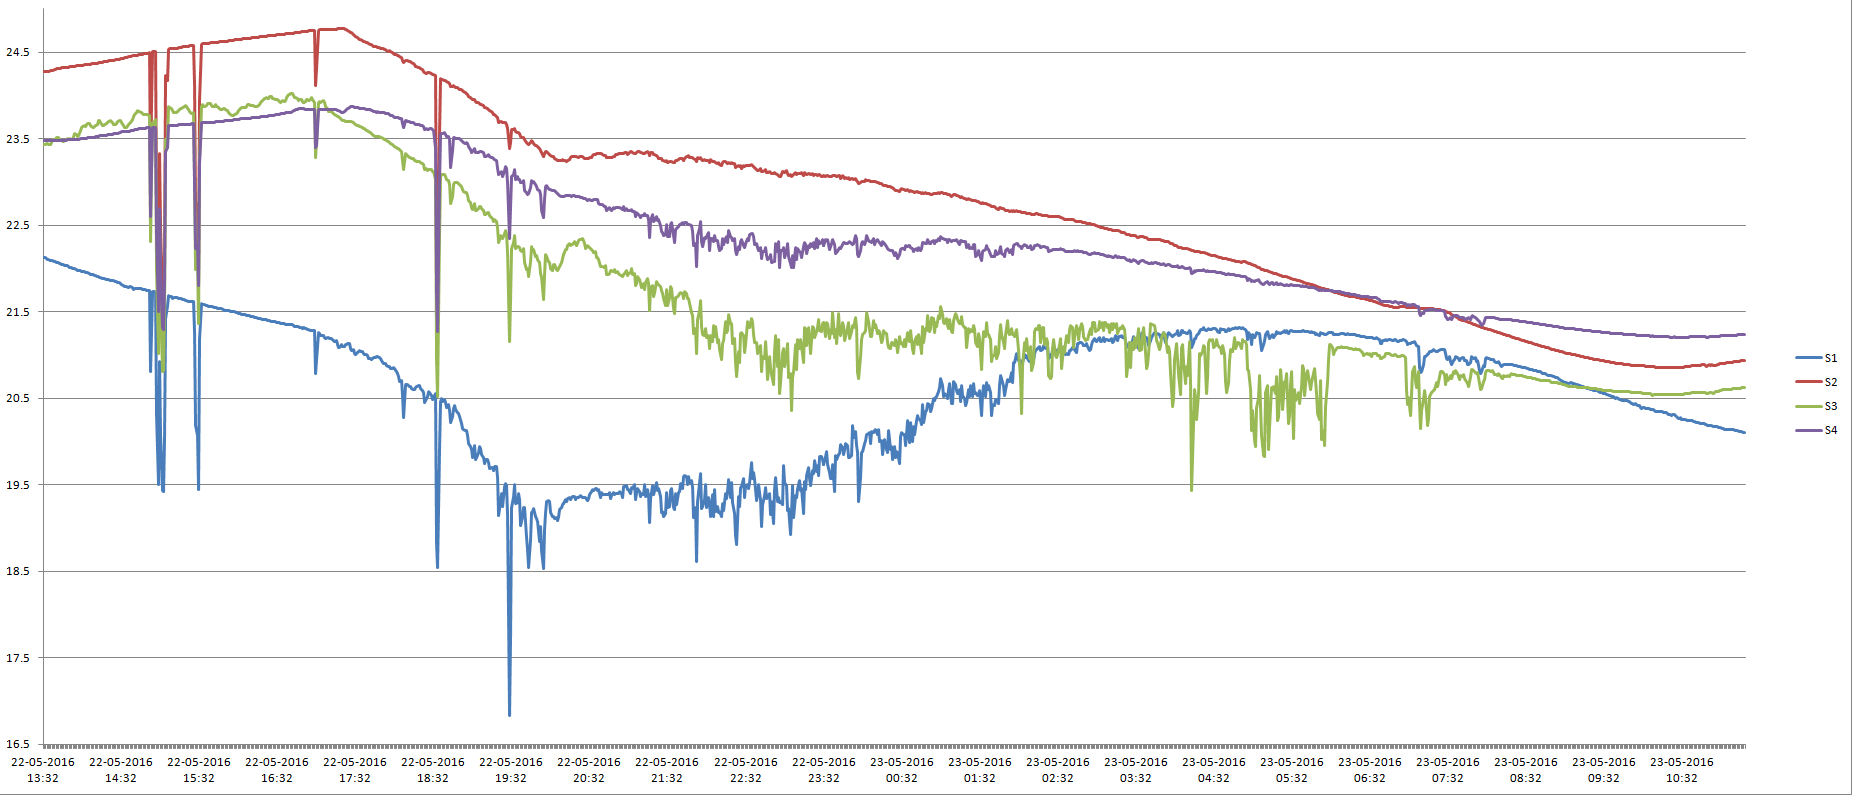This screenshot has width=1852, height=795.
Task: Click x-axis label 23-05-2016 00:32
Action: pos(901,770)
